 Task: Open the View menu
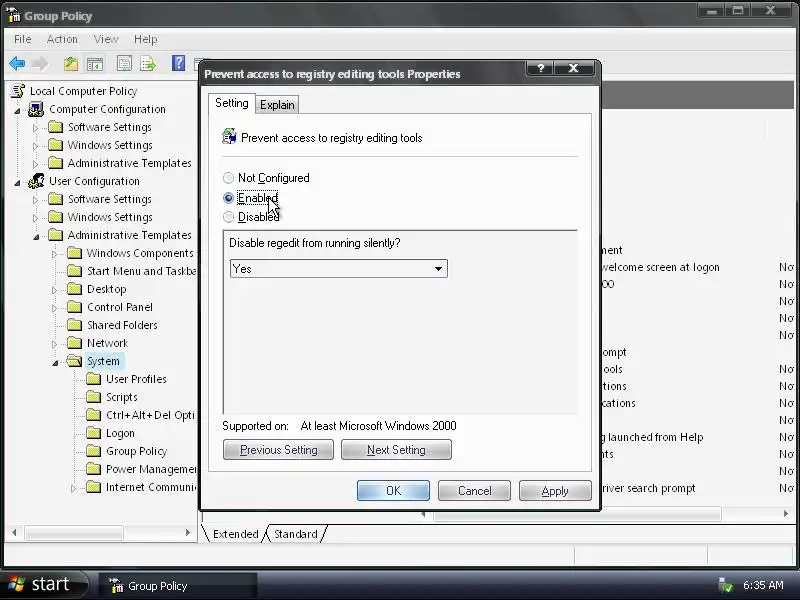(x=106, y=39)
